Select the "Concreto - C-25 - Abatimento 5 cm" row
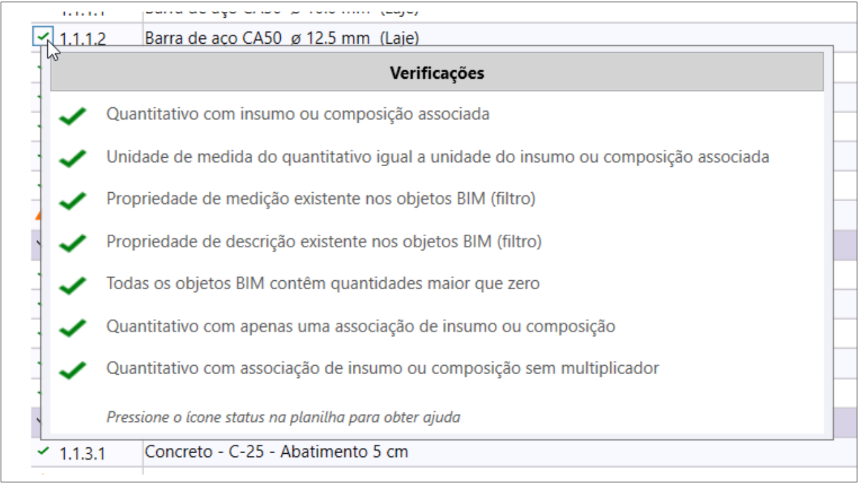The image size is (858, 483). [x=276, y=452]
